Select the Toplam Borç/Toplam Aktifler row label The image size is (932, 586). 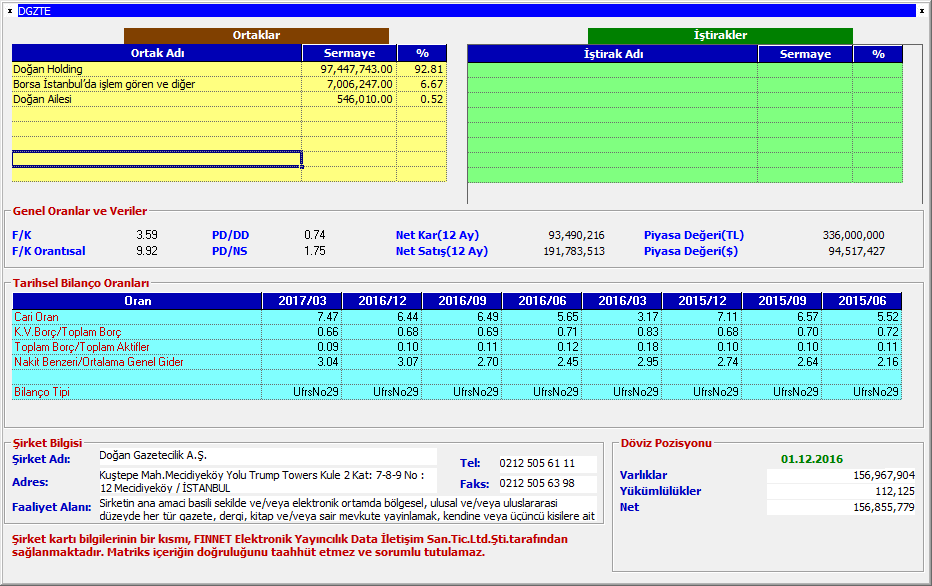pyautogui.click(x=82, y=347)
